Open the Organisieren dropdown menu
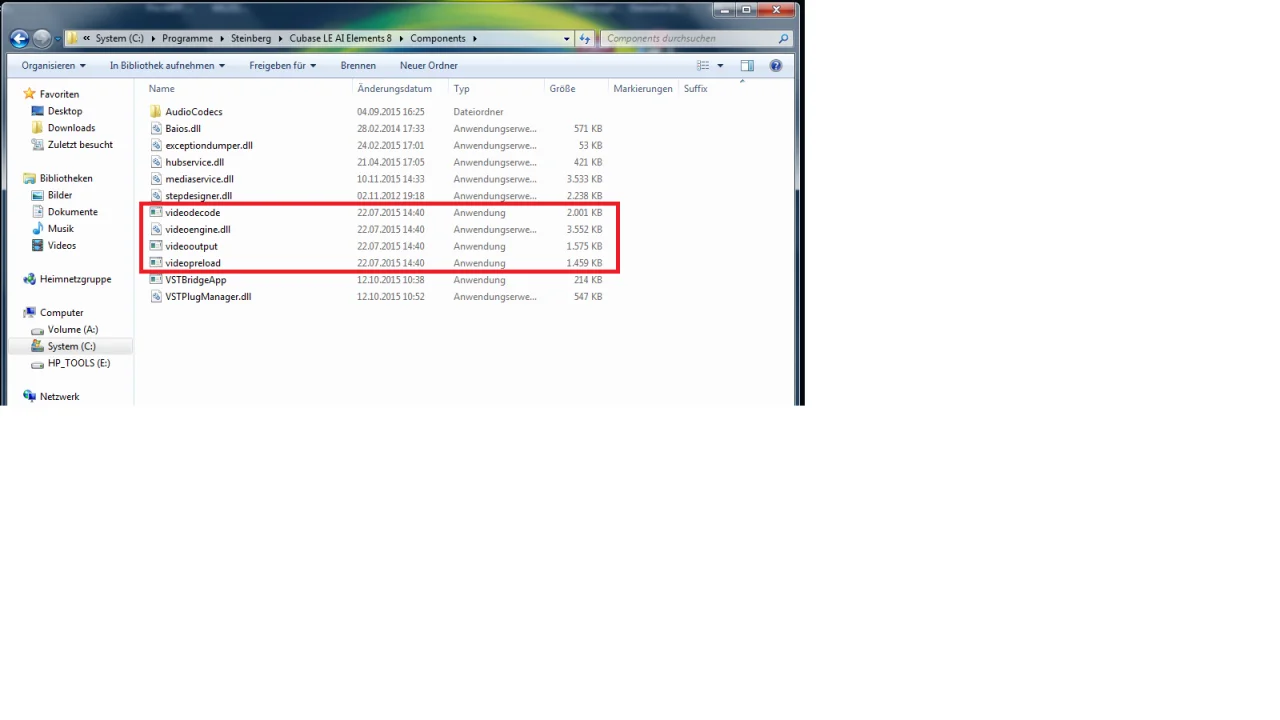 coord(53,66)
